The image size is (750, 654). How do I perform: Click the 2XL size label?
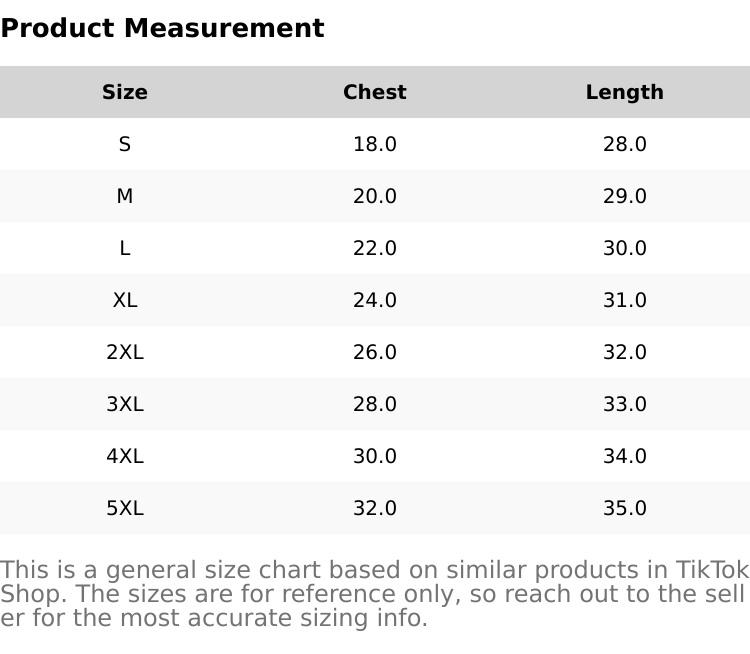coord(125,352)
